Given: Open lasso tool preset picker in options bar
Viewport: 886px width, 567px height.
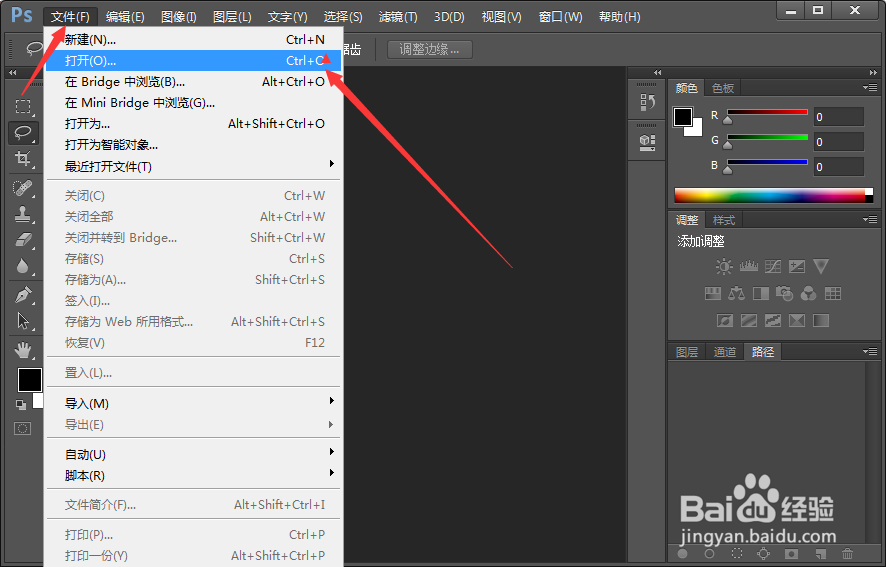Looking at the screenshot, I should 34,49.
